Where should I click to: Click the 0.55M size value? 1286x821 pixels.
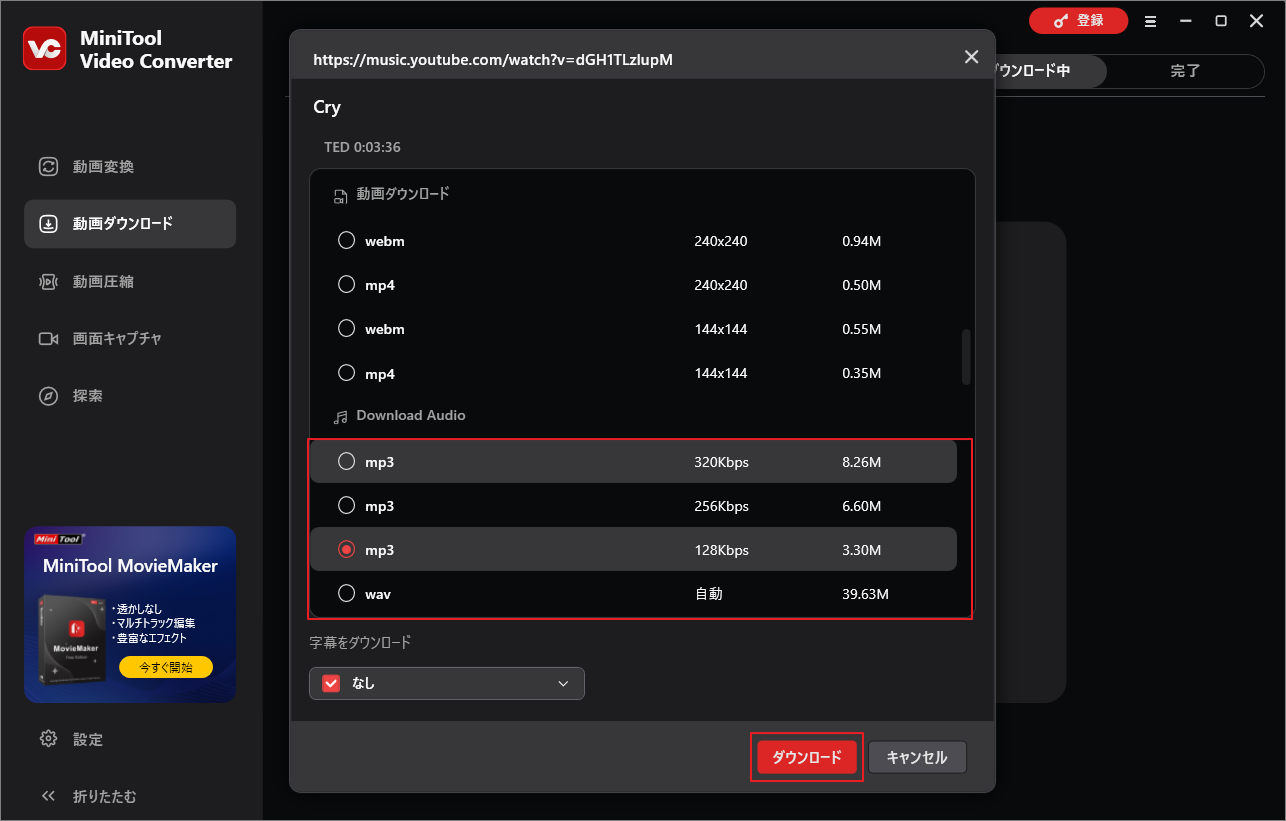tap(862, 329)
